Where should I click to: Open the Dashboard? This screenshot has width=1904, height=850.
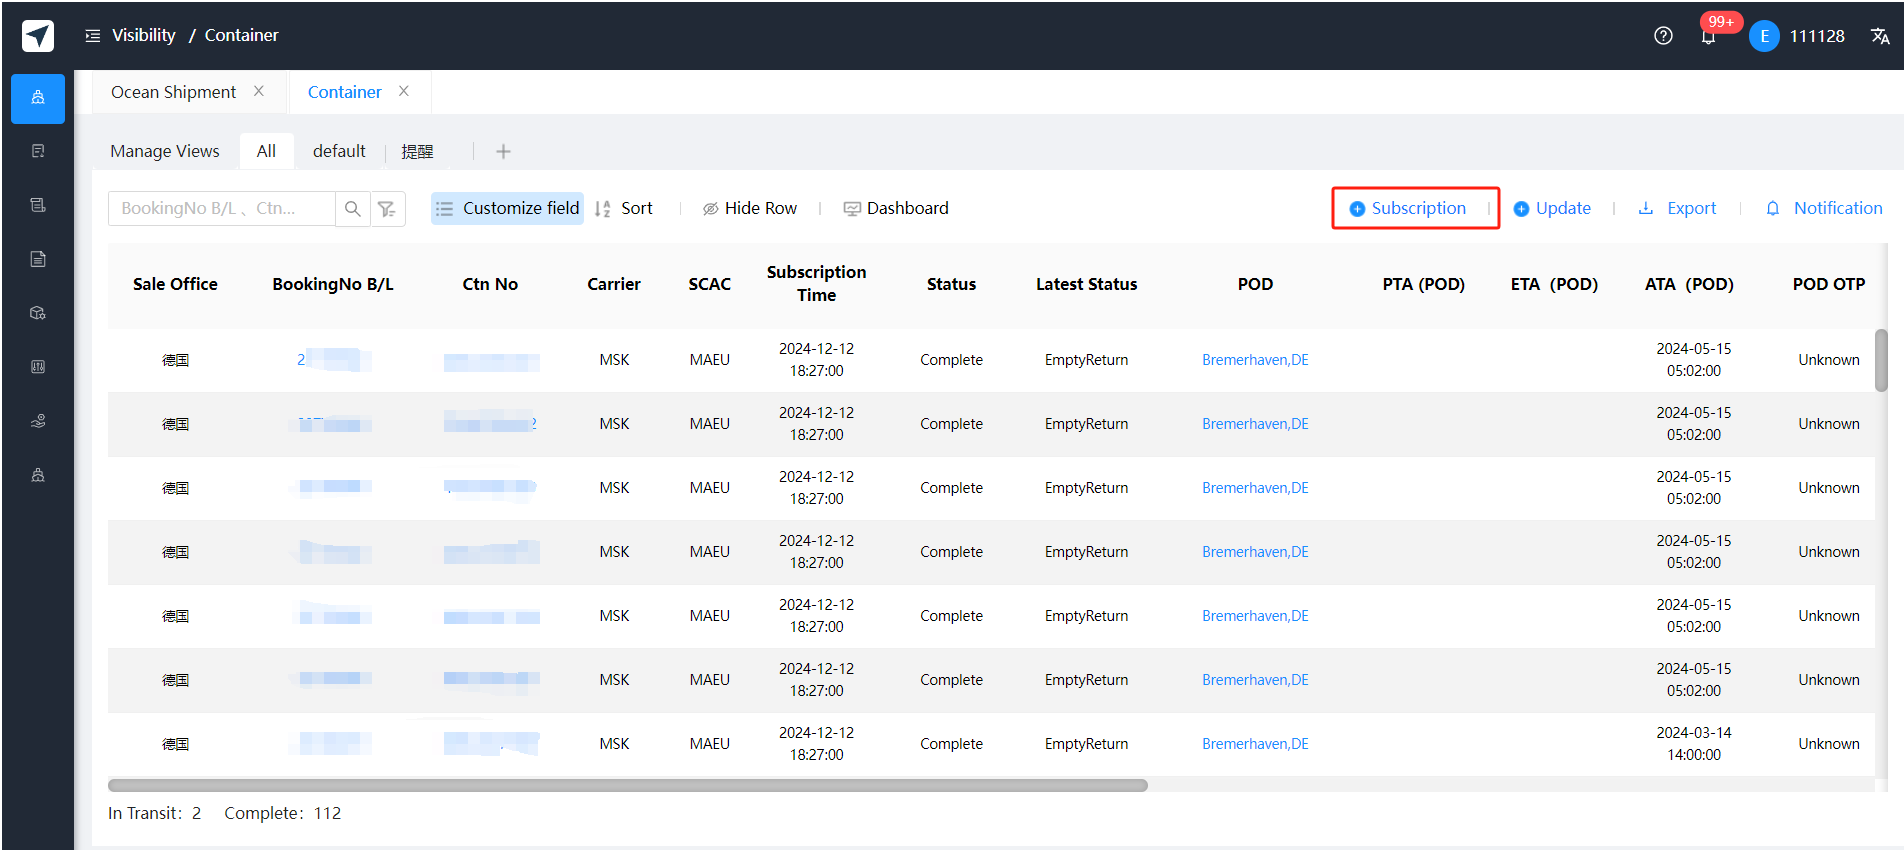(896, 208)
